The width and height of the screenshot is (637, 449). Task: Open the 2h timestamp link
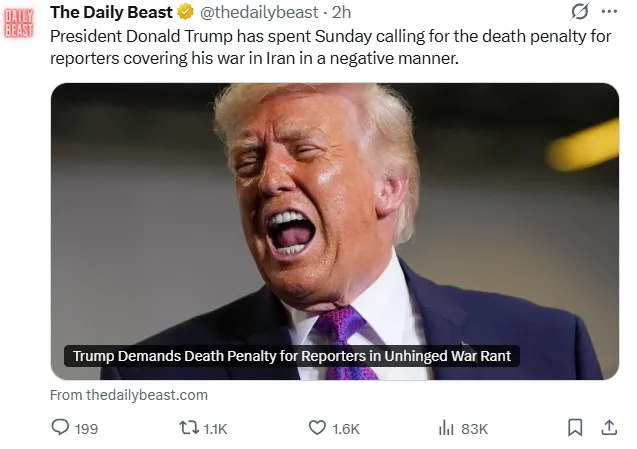click(341, 12)
